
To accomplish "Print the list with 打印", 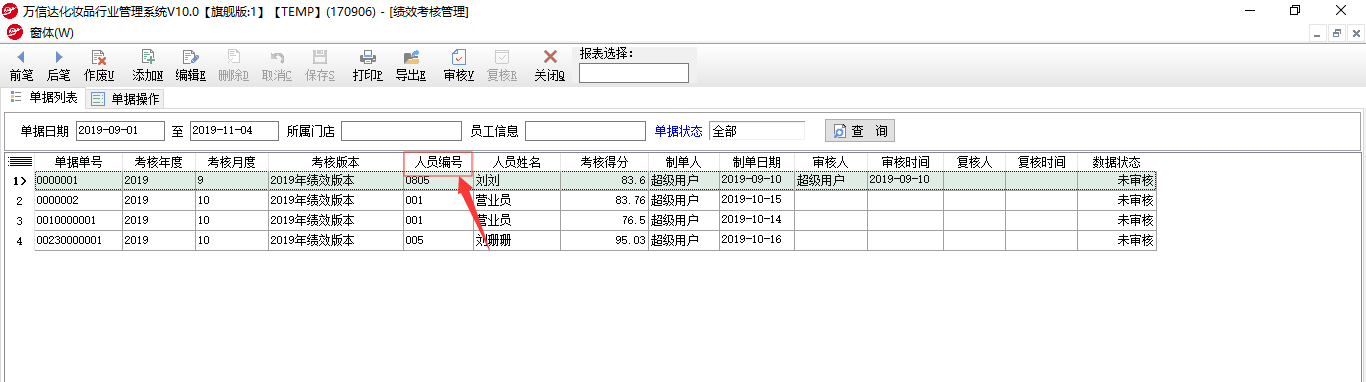I will click(x=368, y=66).
